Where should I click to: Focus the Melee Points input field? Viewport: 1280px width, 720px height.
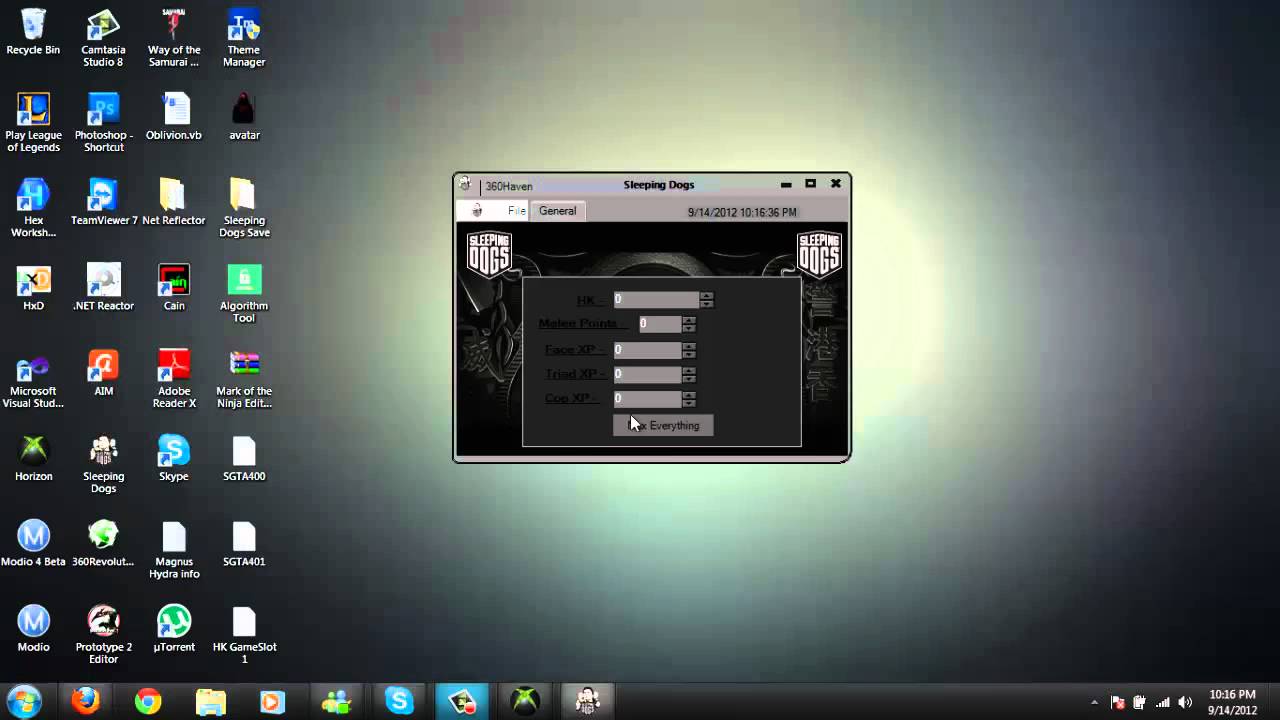click(660, 324)
